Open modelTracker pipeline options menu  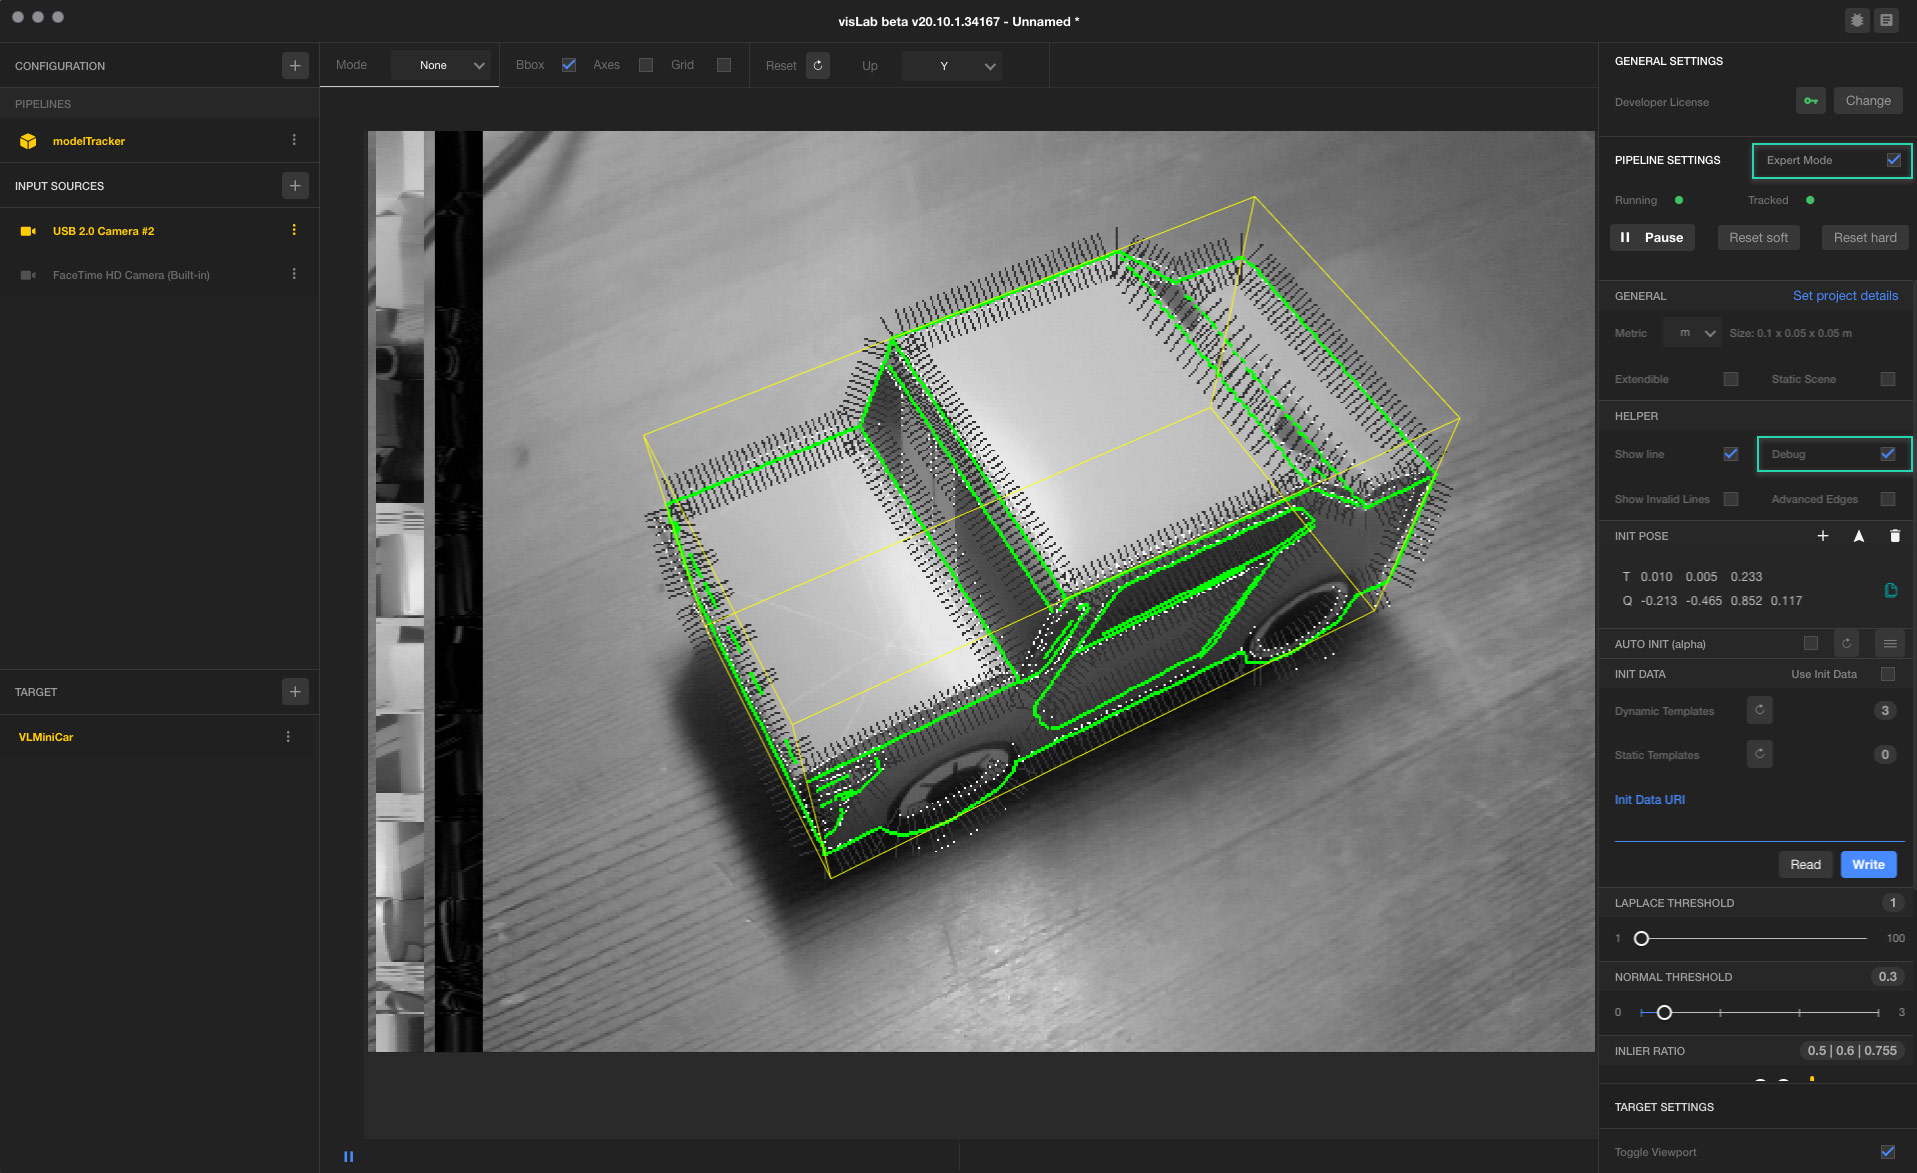294,141
